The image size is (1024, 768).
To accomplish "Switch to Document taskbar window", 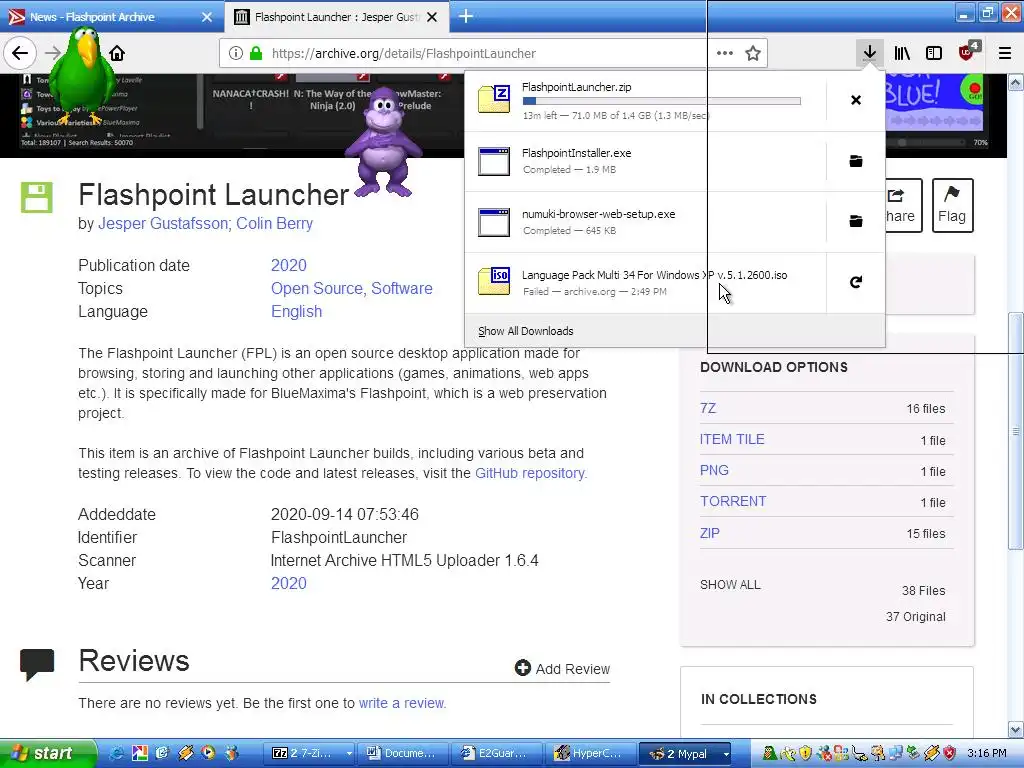I will (x=403, y=753).
